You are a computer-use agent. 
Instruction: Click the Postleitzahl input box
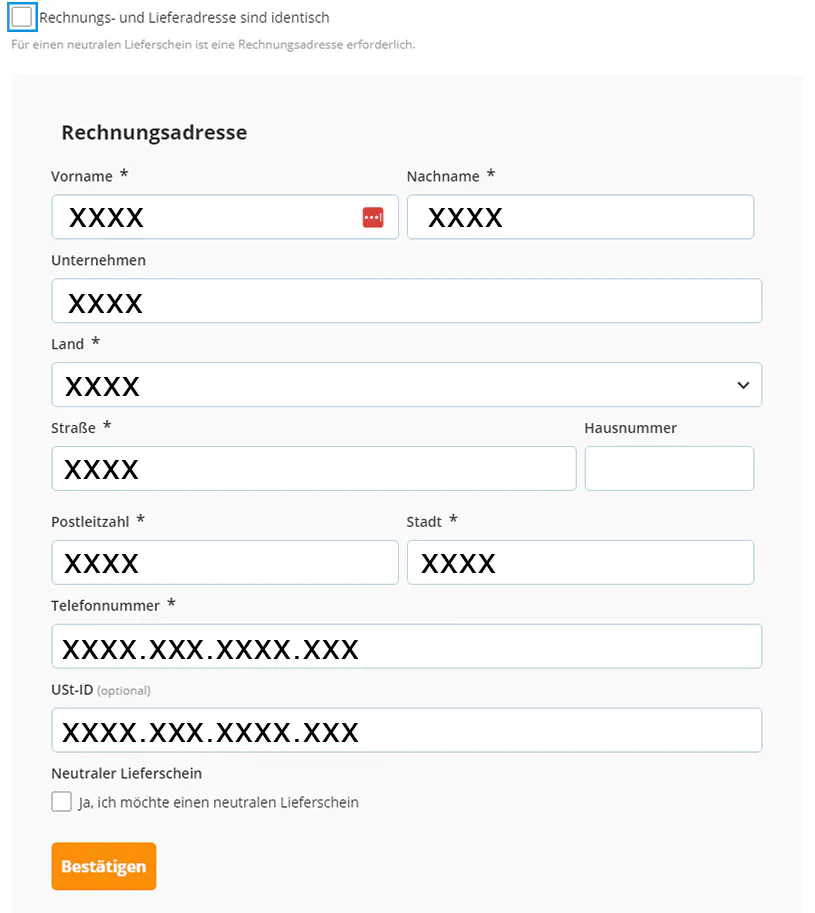[x=225, y=563]
